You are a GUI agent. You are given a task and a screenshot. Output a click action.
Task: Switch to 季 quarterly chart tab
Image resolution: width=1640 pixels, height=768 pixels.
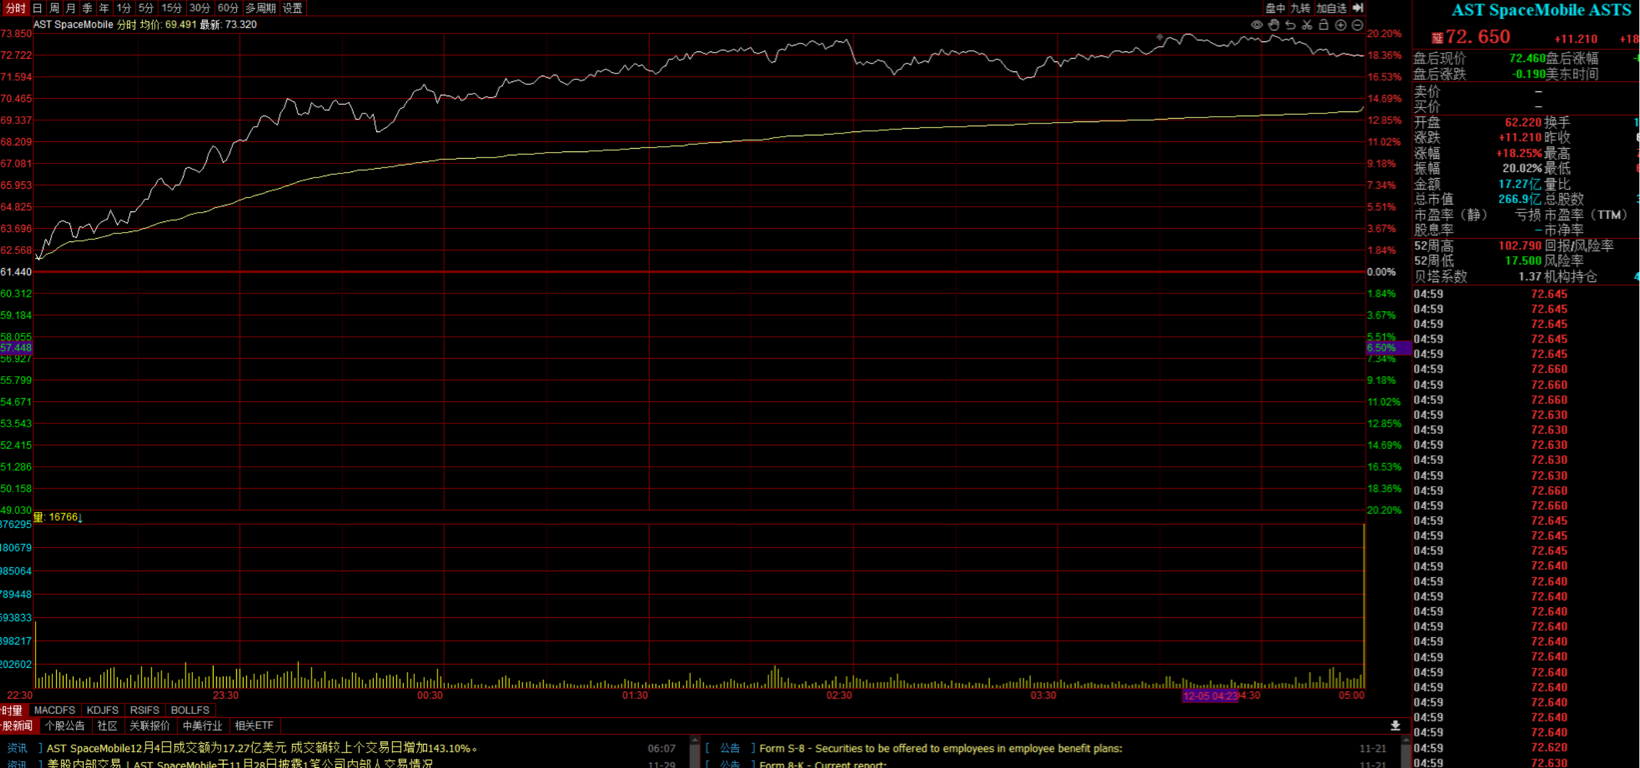(87, 8)
